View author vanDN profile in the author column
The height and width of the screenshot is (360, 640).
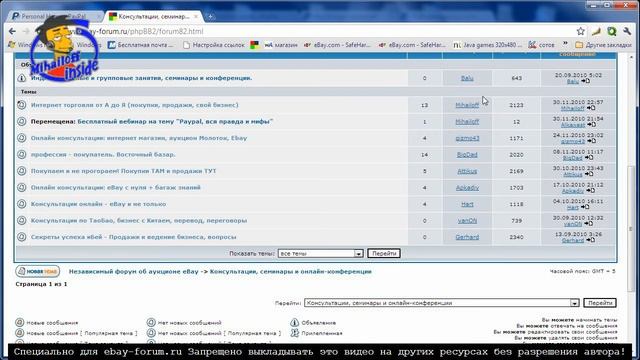coord(467,220)
